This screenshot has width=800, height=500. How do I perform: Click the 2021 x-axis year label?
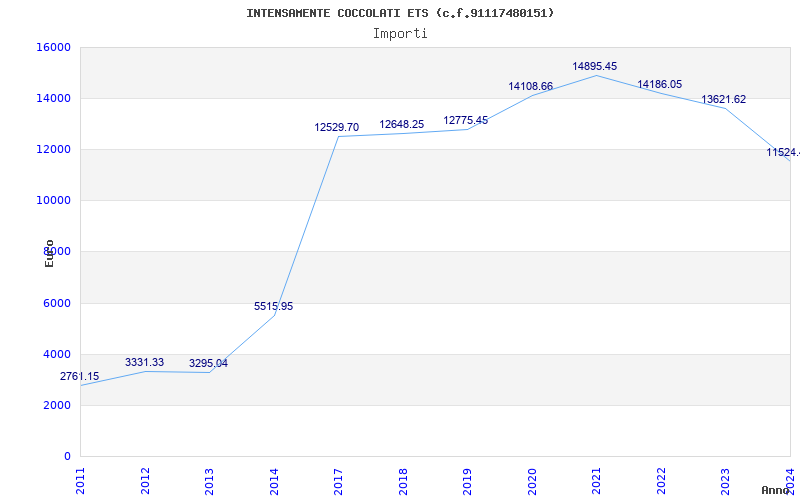597,481
